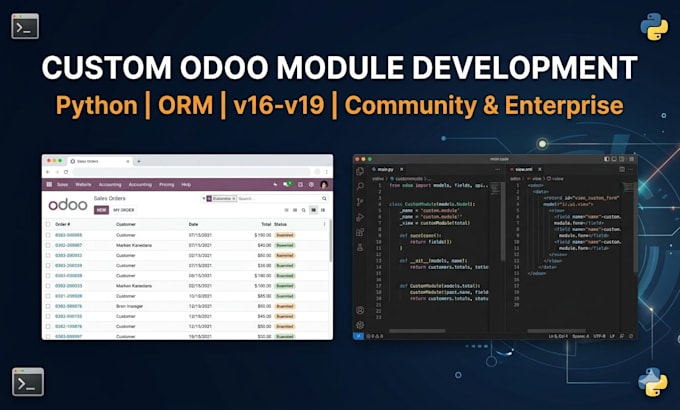Click the Odoo Search... input field
Viewport: 680px width, 410px height.
278,198
